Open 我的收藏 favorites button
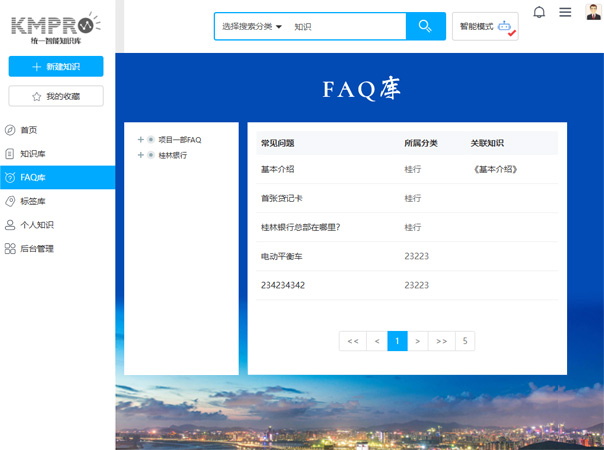604x450 pixels. point(57,96)
